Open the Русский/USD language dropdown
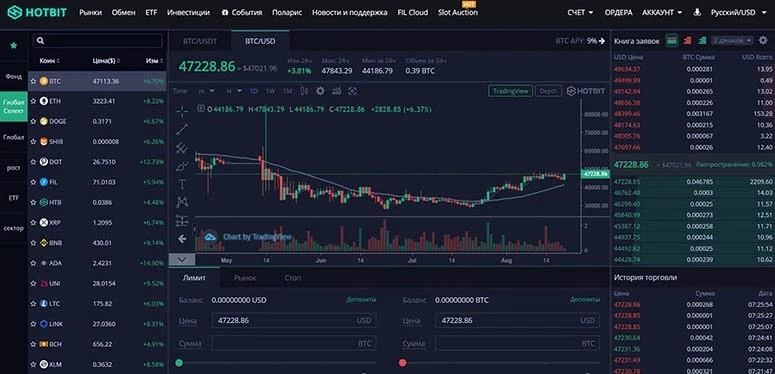The width and height of the screenshot is (775, 374). (737, 12)
